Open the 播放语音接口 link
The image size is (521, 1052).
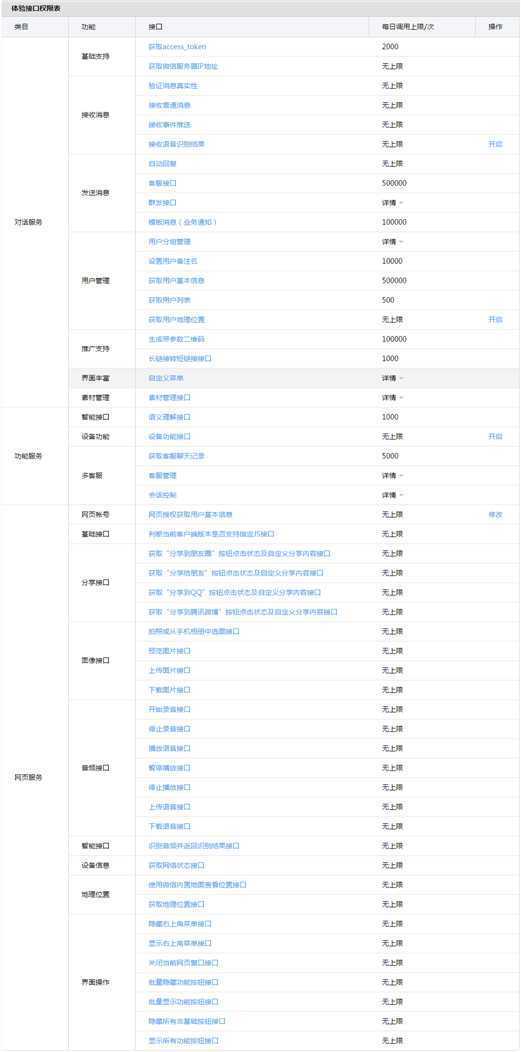pyautogui.click(x=169, y=748)
